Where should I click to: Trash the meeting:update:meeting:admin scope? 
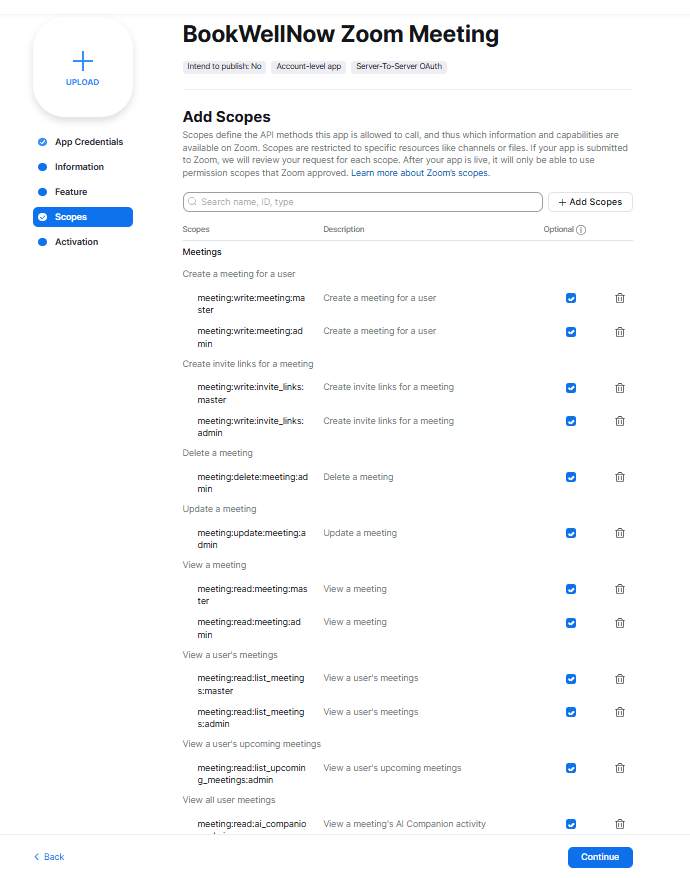coord(619,533)
